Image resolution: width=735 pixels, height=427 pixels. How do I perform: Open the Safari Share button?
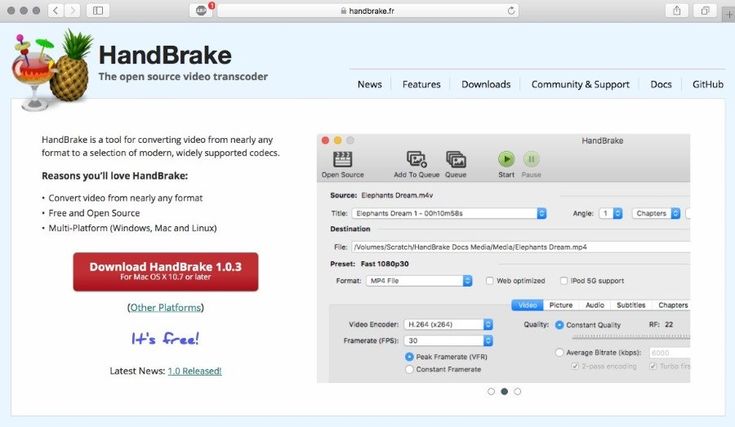click(x=677, y=10)
